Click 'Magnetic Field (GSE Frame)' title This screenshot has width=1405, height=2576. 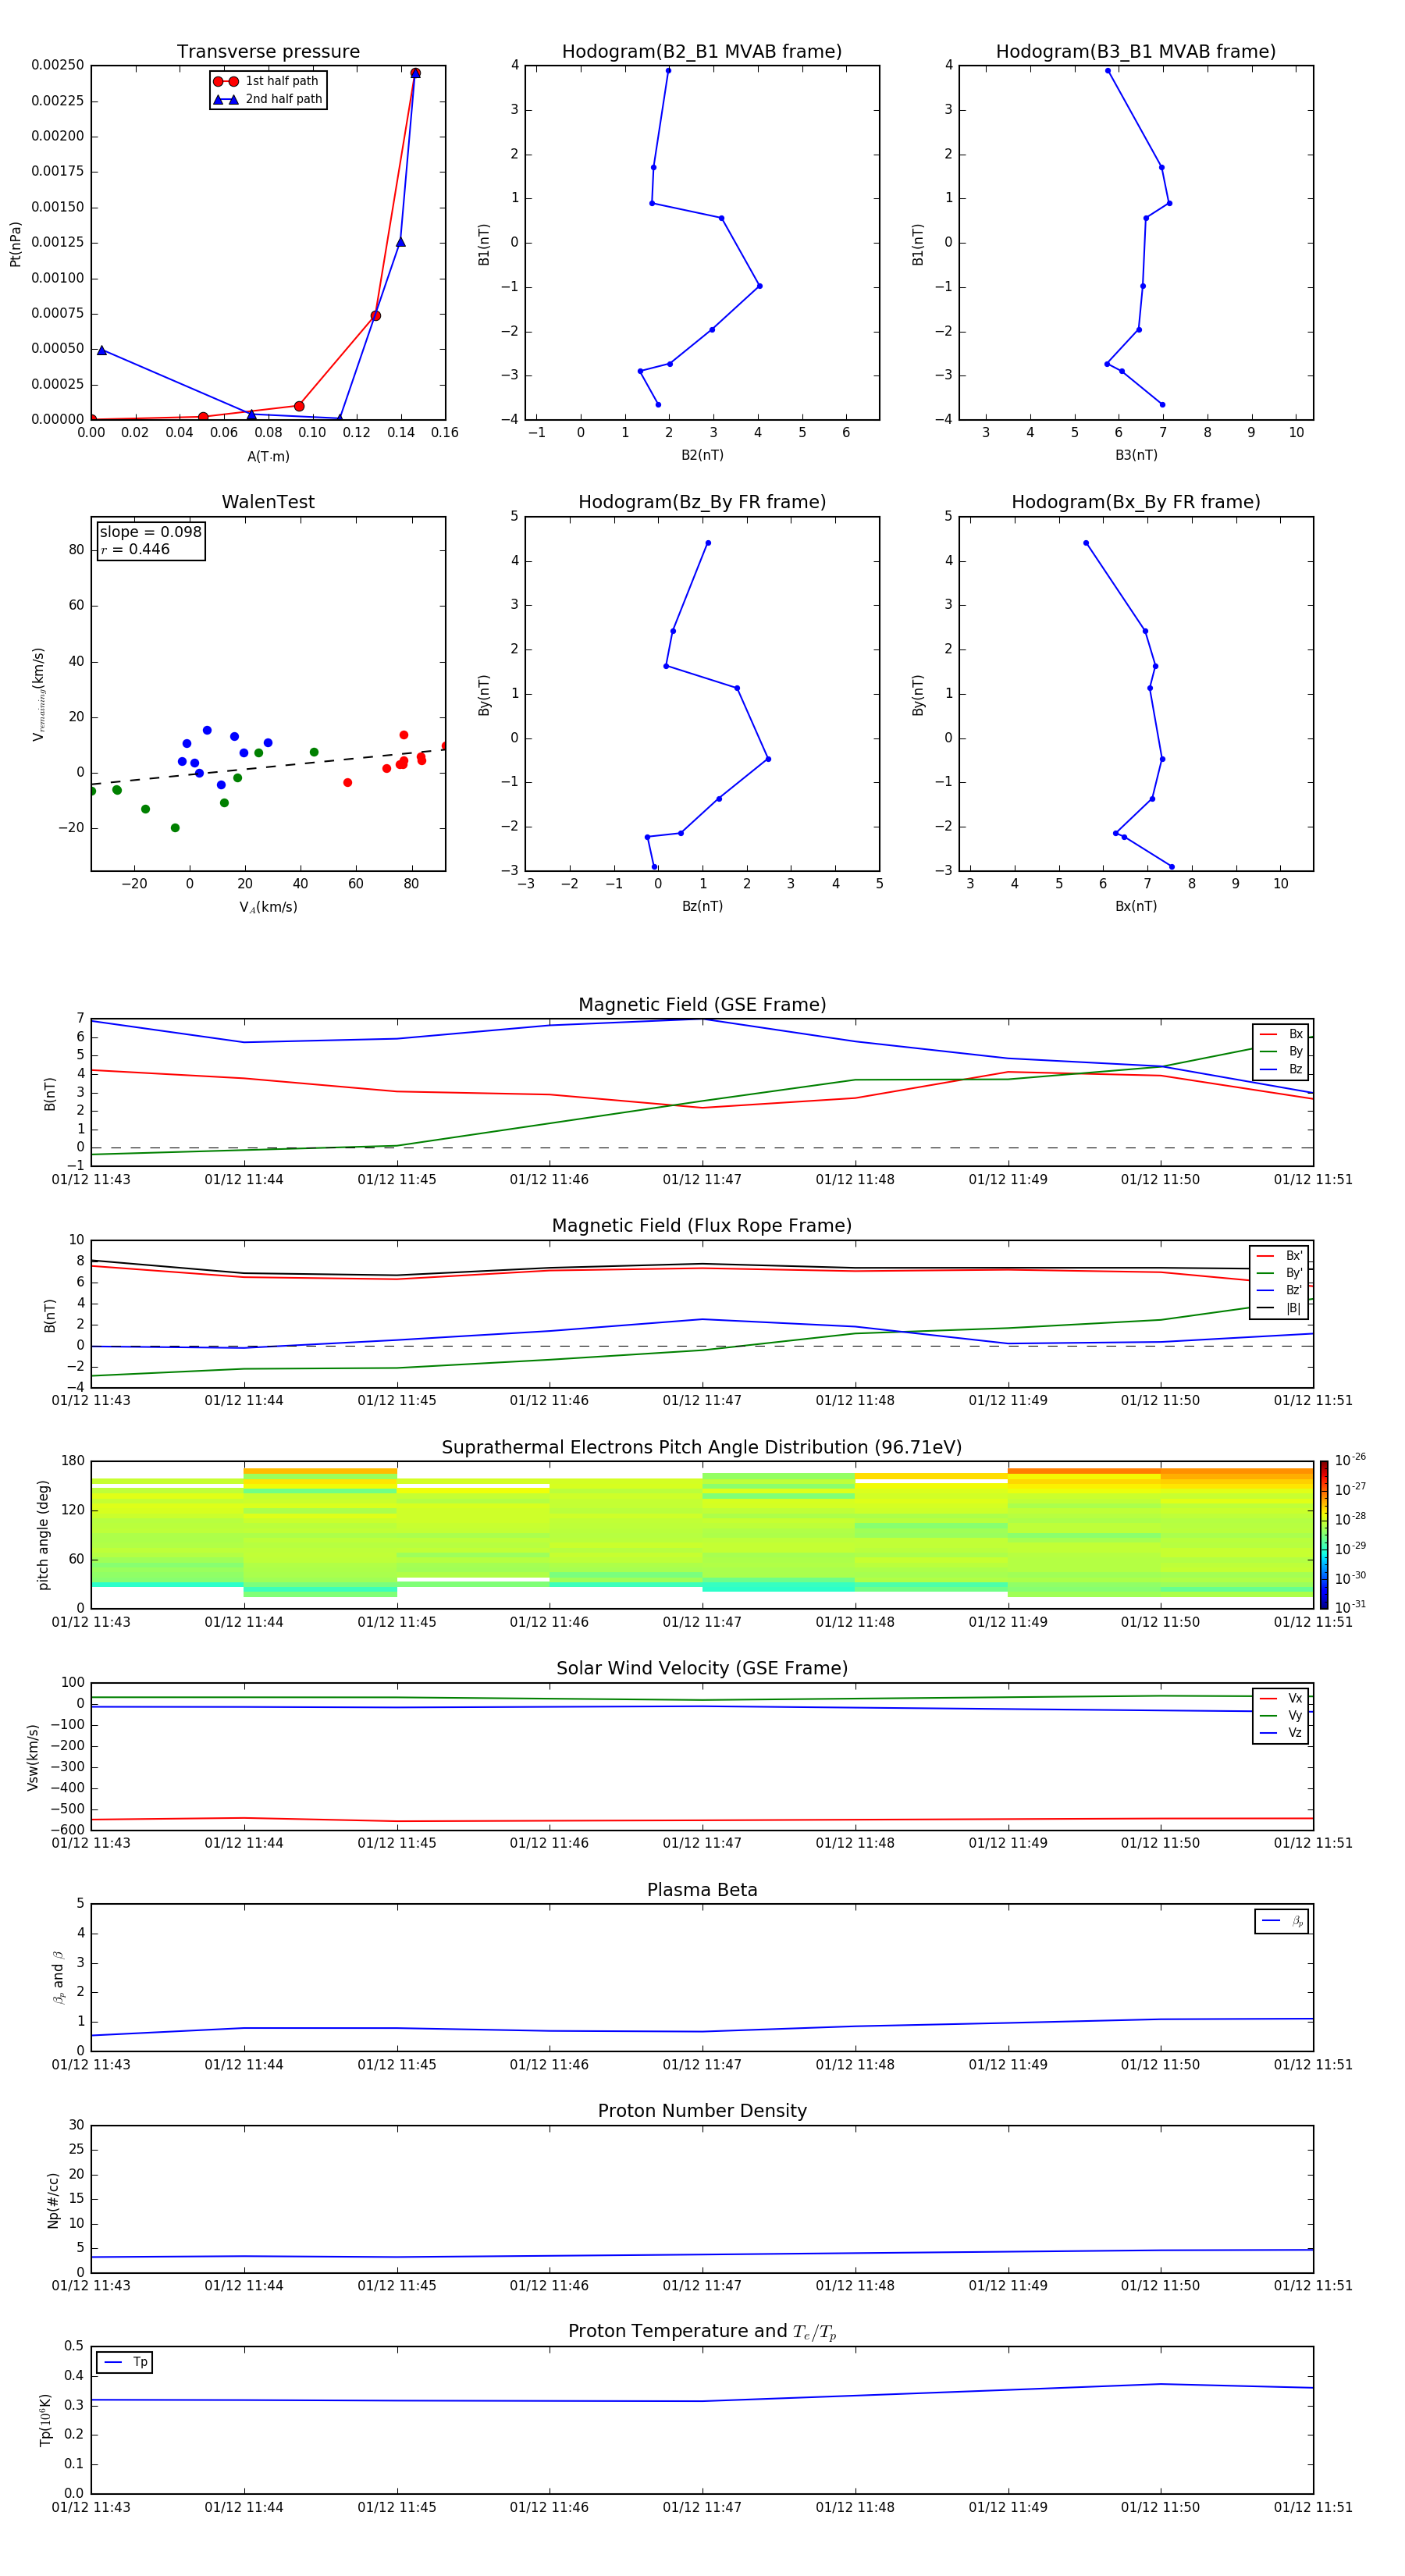tap(702, 1005)
